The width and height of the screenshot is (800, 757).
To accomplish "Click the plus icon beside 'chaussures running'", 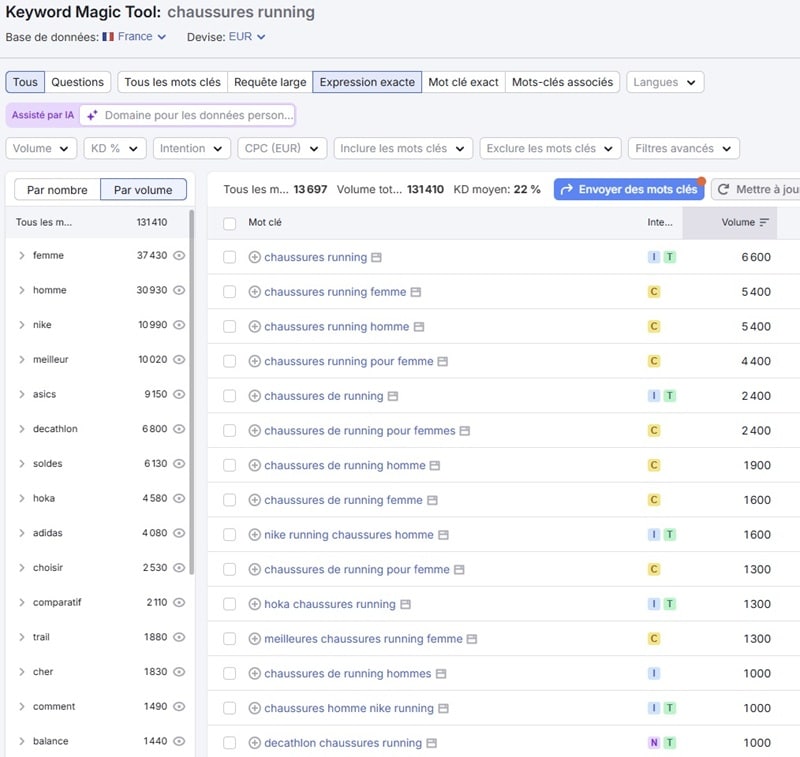I will click(254, 257).
